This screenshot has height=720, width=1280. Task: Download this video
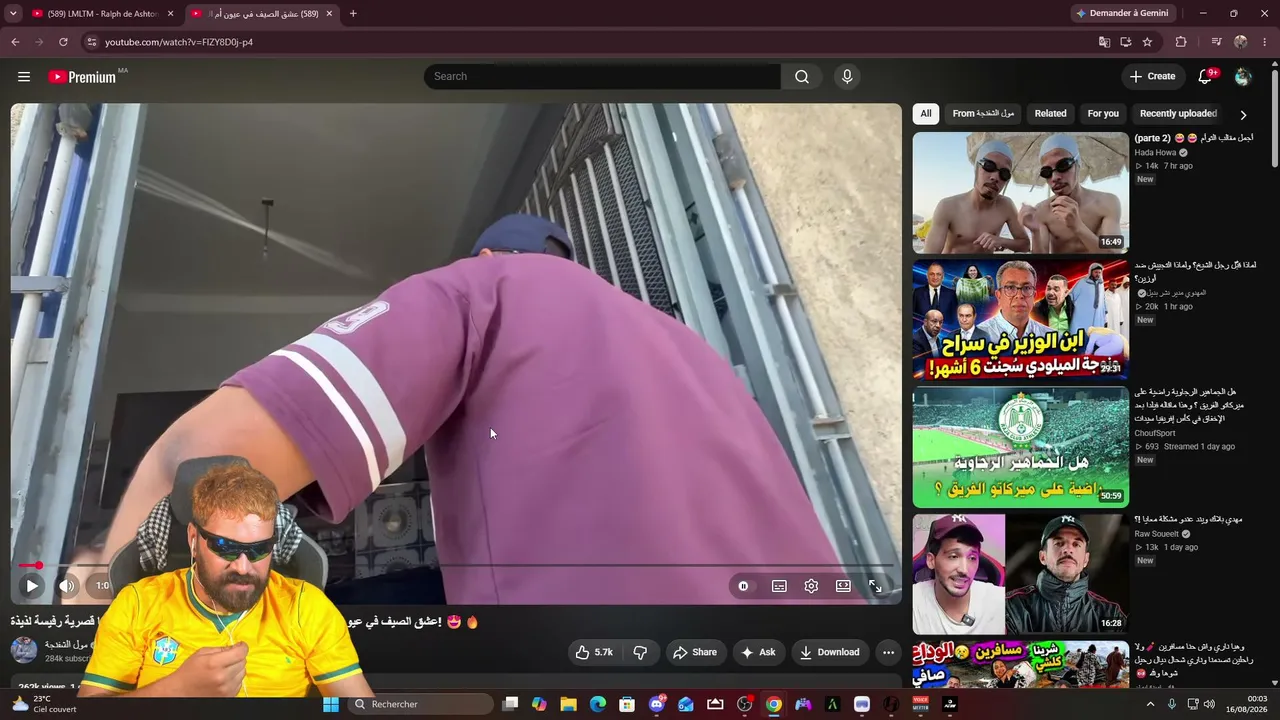829,652
